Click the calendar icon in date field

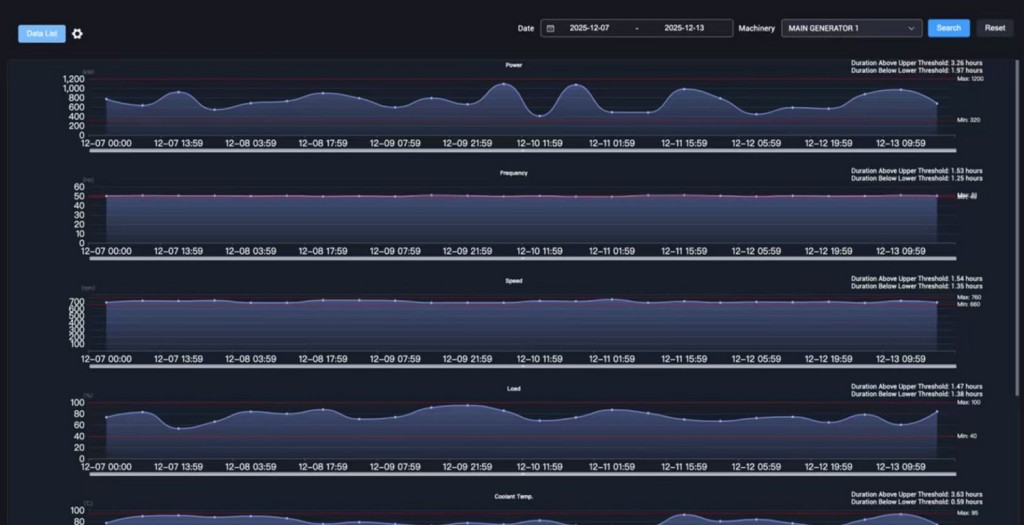pos(550,28)
